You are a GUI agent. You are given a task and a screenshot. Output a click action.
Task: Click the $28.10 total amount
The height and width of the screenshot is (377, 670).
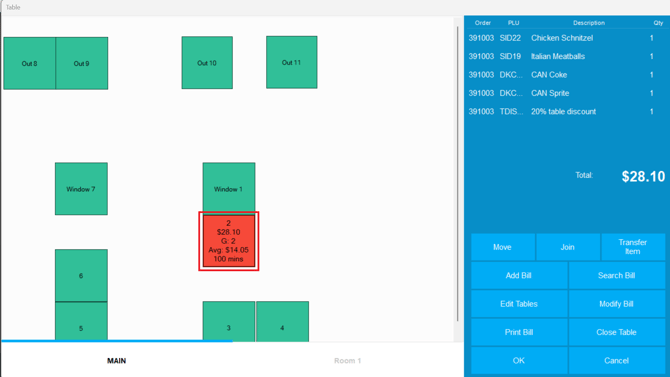(643, 176)
